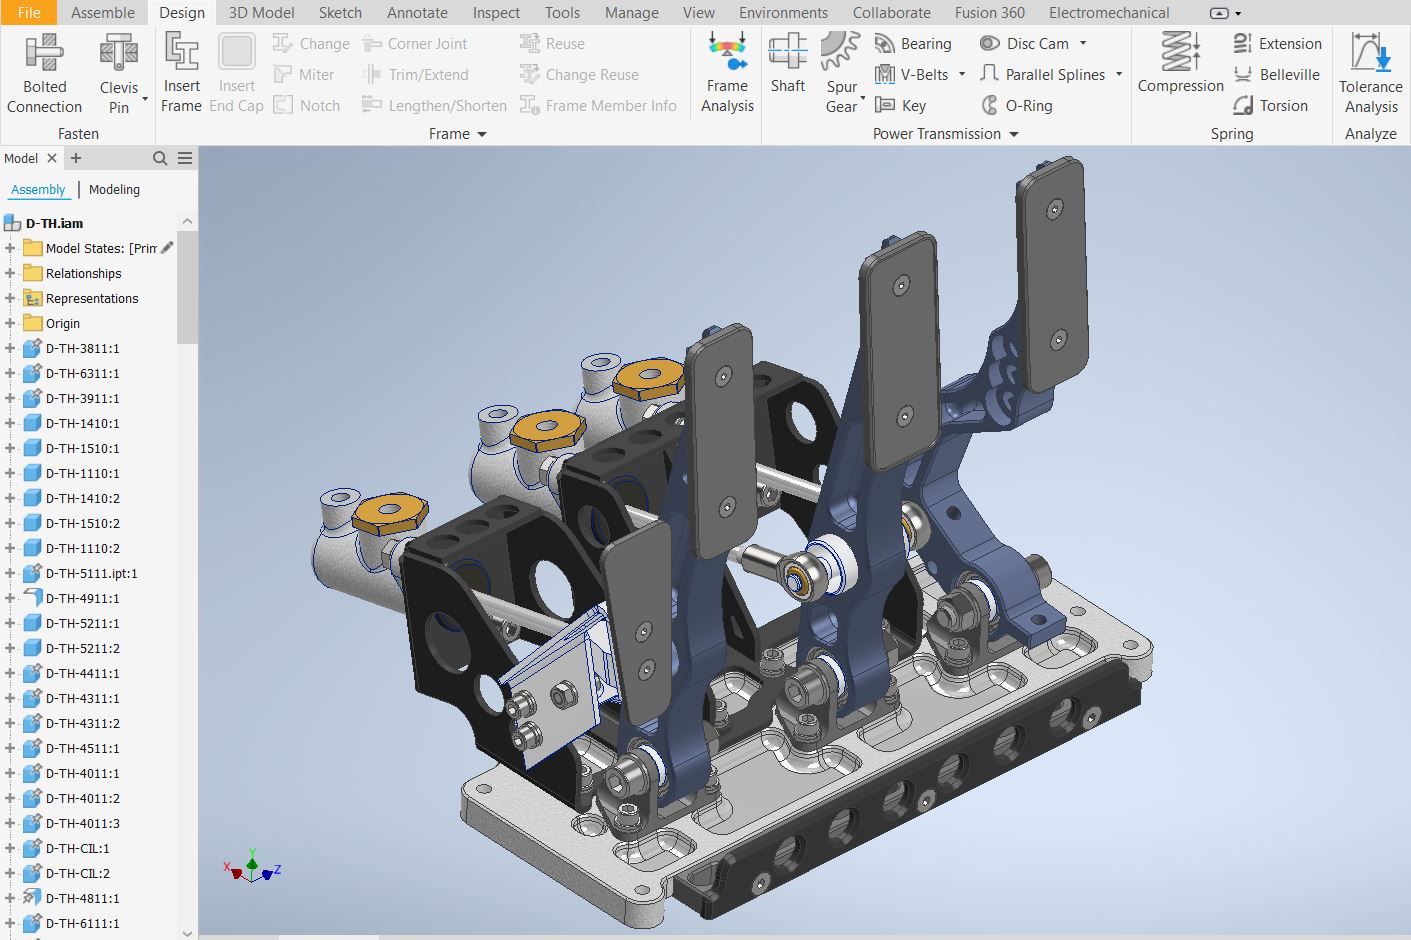Click the Torsion spring tool
The image size is (1411, 940).
(x=1270, y=106)
